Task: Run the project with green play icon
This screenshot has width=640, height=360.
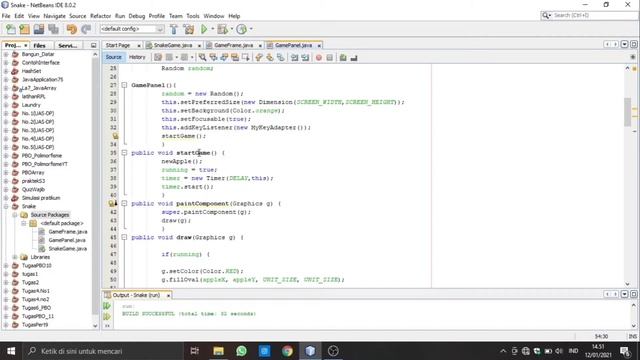Action: tap(204, 29)
